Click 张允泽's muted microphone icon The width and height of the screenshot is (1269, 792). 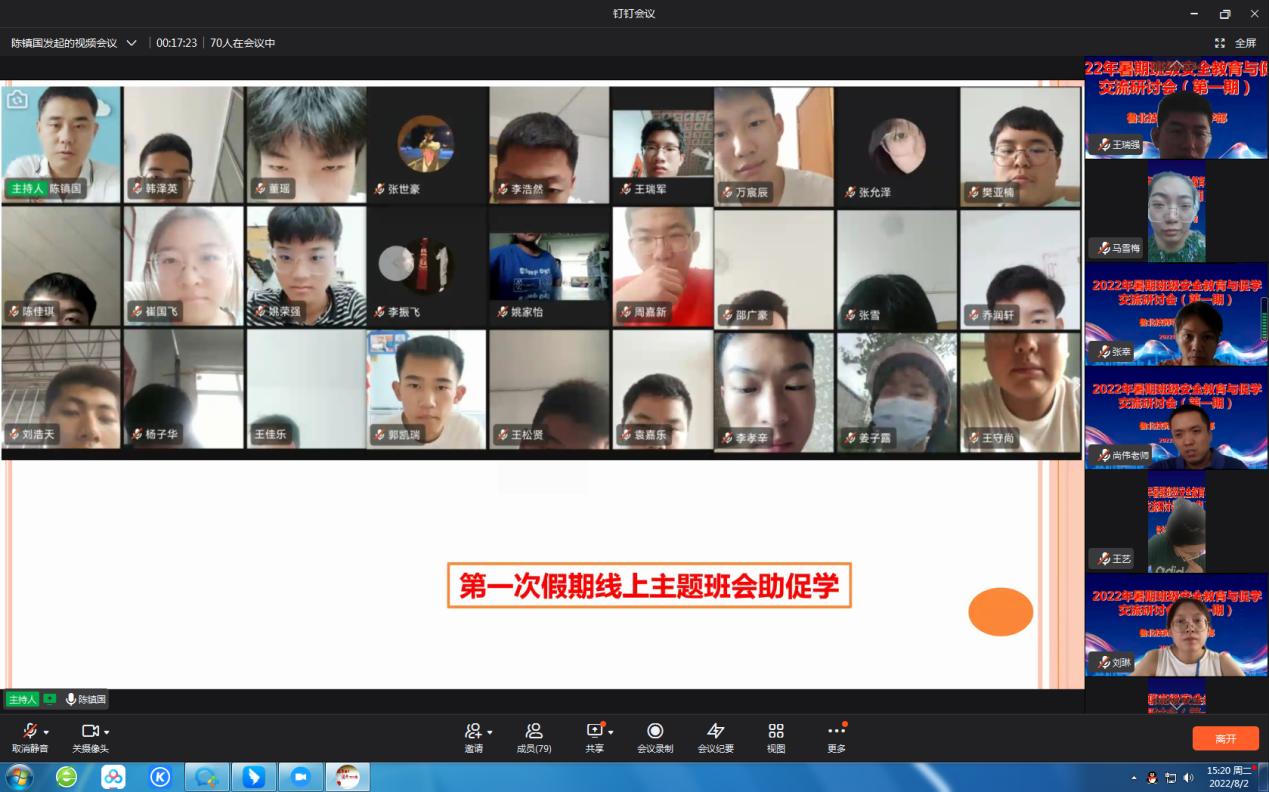(850, 192)
